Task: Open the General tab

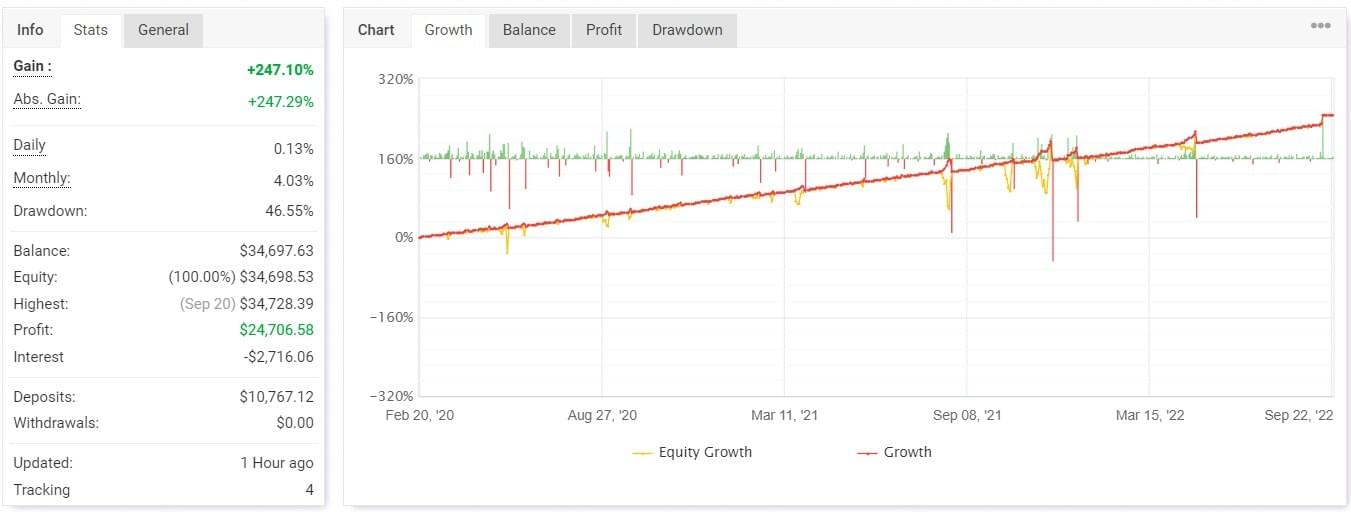Action: click(163, 30)
